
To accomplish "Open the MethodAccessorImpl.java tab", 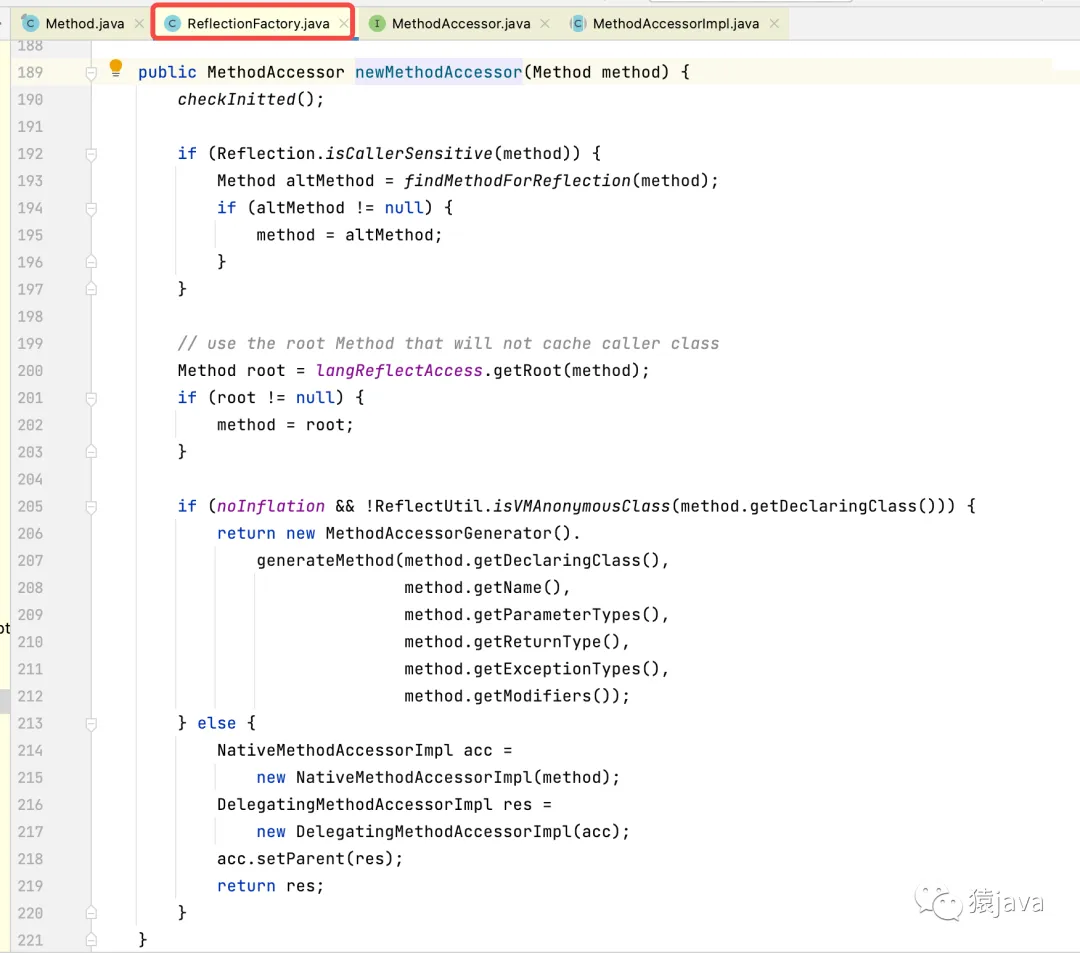I will pos(676,23).
